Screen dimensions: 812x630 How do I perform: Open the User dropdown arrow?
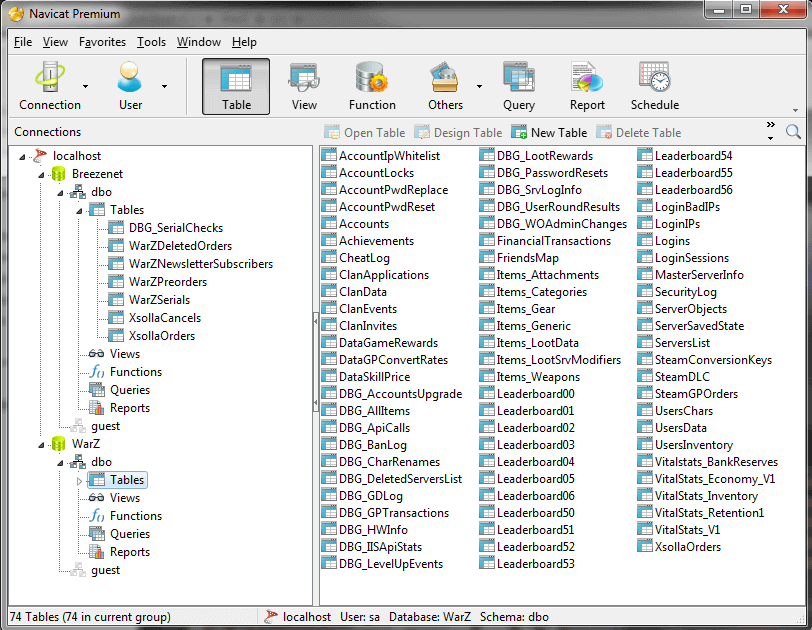[164, 86]
